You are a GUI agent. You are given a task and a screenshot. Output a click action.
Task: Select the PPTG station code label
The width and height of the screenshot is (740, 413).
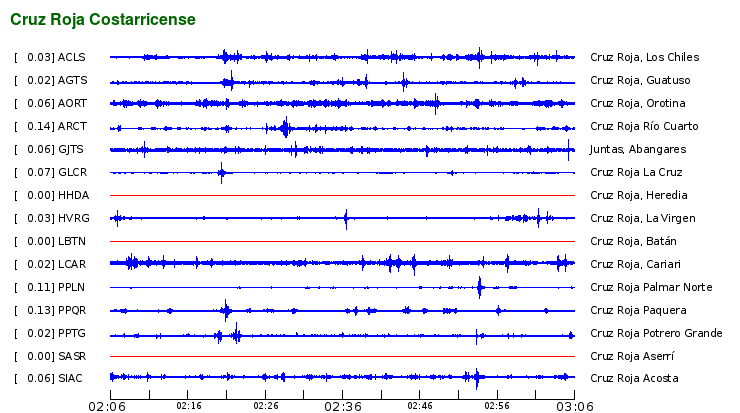tap(72, 334)
